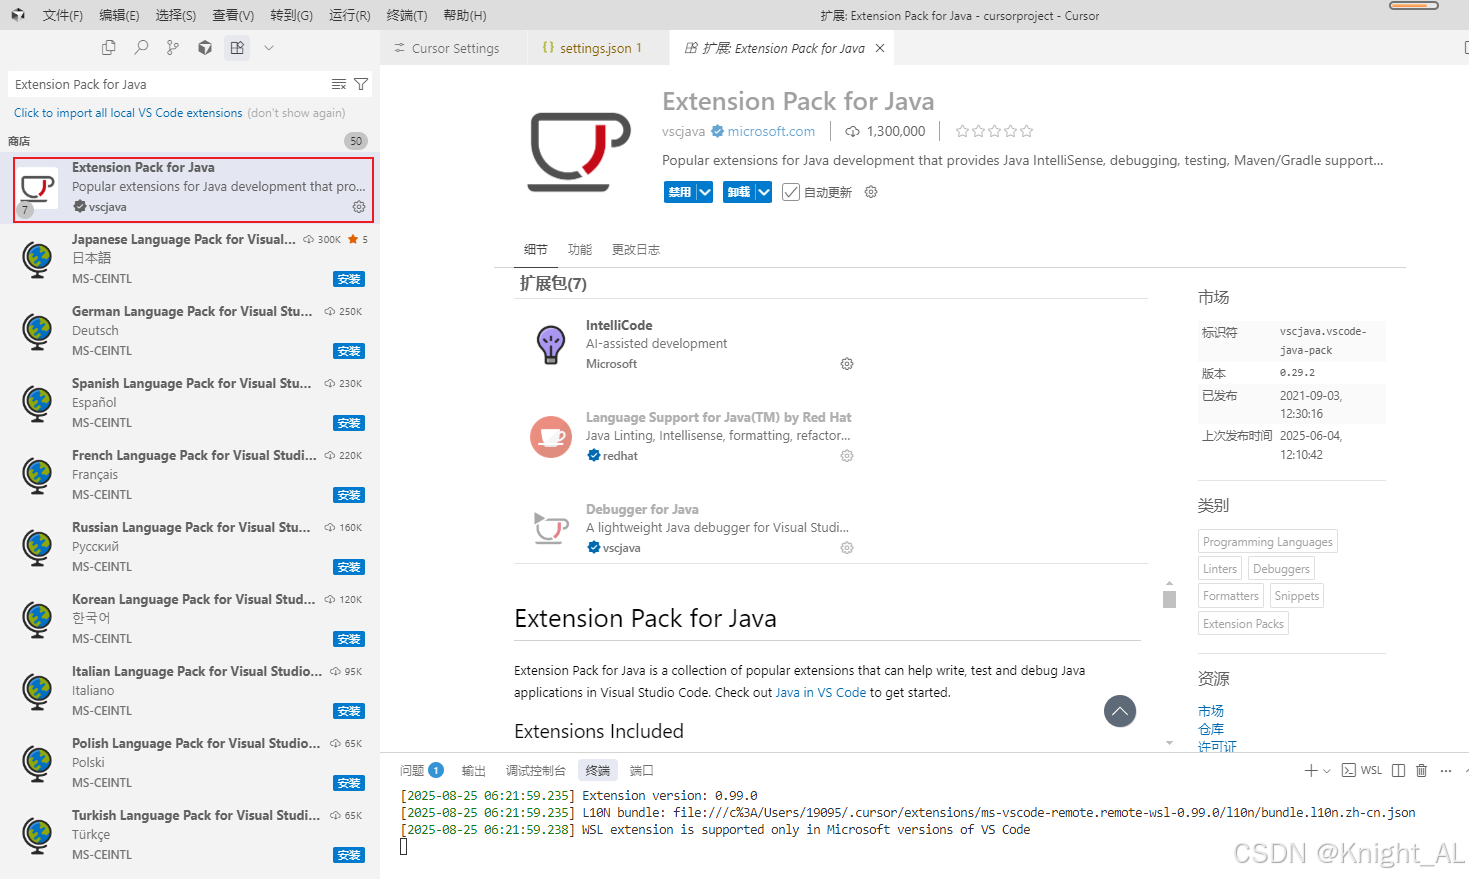1469x879 pixels.
Task: Open extension manage gear beside 自动更新
Action: (871, 192)
